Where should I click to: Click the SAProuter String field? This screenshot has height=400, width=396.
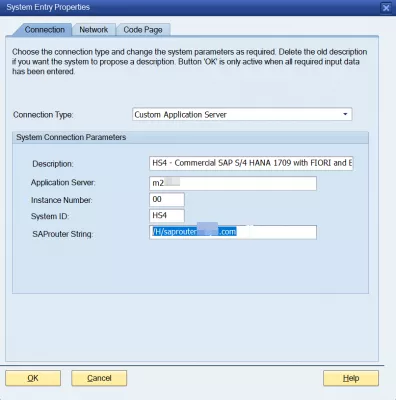233,232
